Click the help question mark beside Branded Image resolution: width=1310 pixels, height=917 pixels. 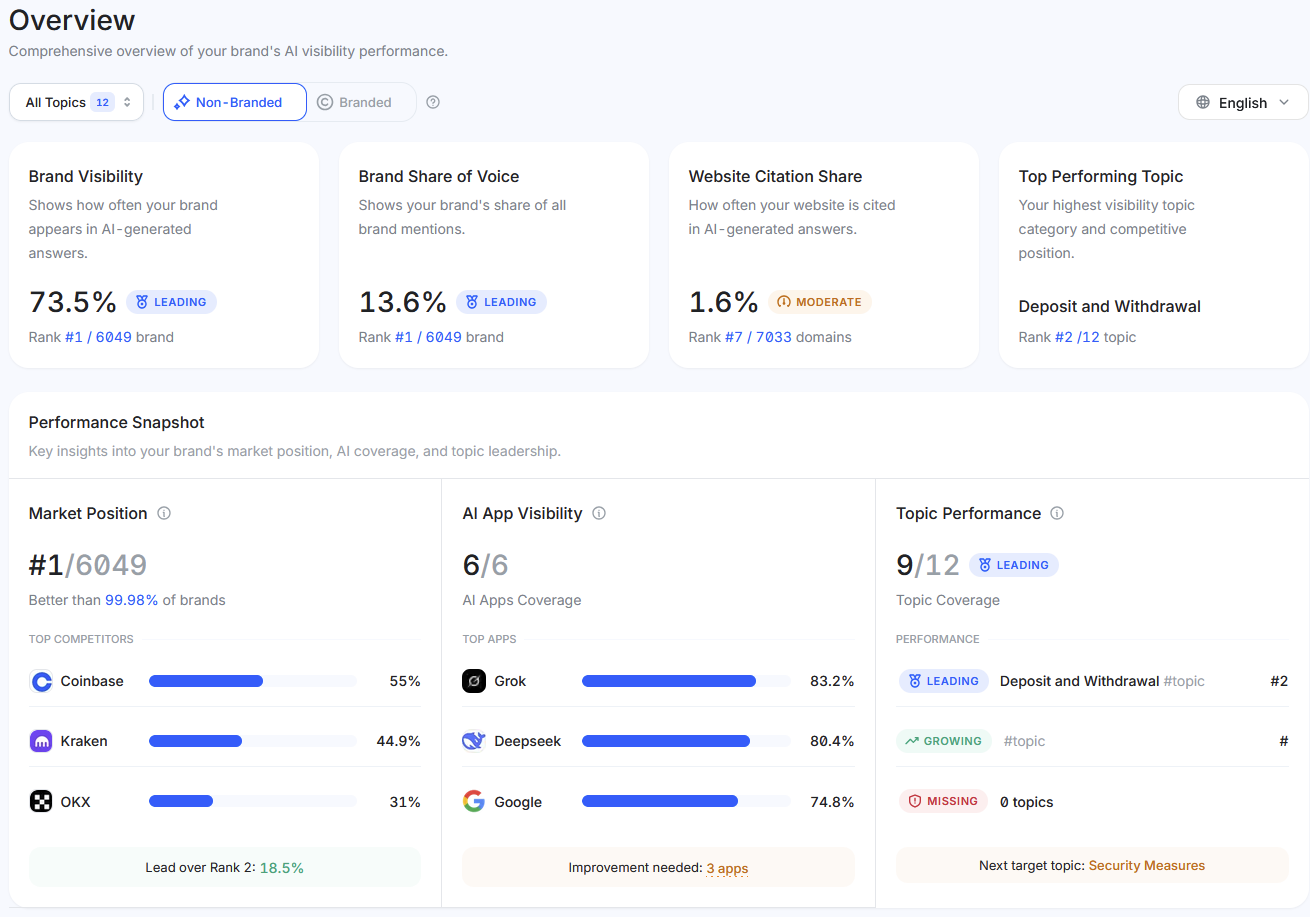click(x=432, y=101)
